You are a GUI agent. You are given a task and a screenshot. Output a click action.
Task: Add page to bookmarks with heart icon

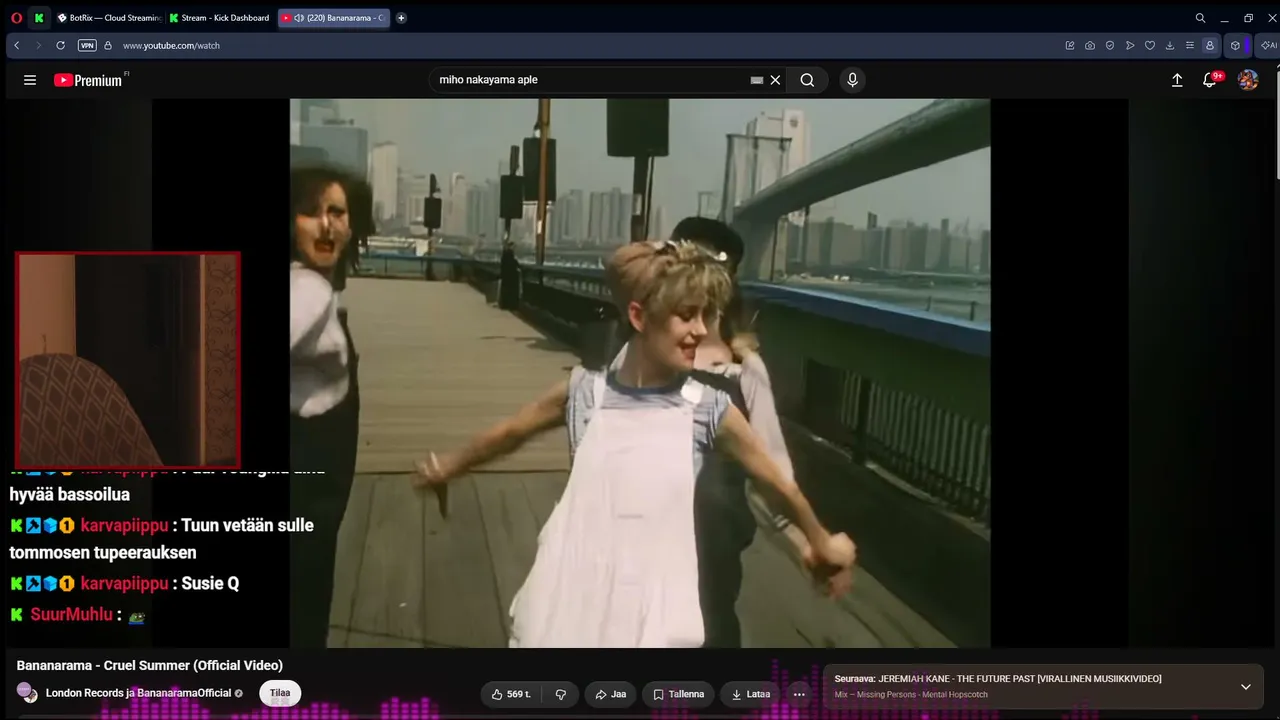click(1150, 45)
